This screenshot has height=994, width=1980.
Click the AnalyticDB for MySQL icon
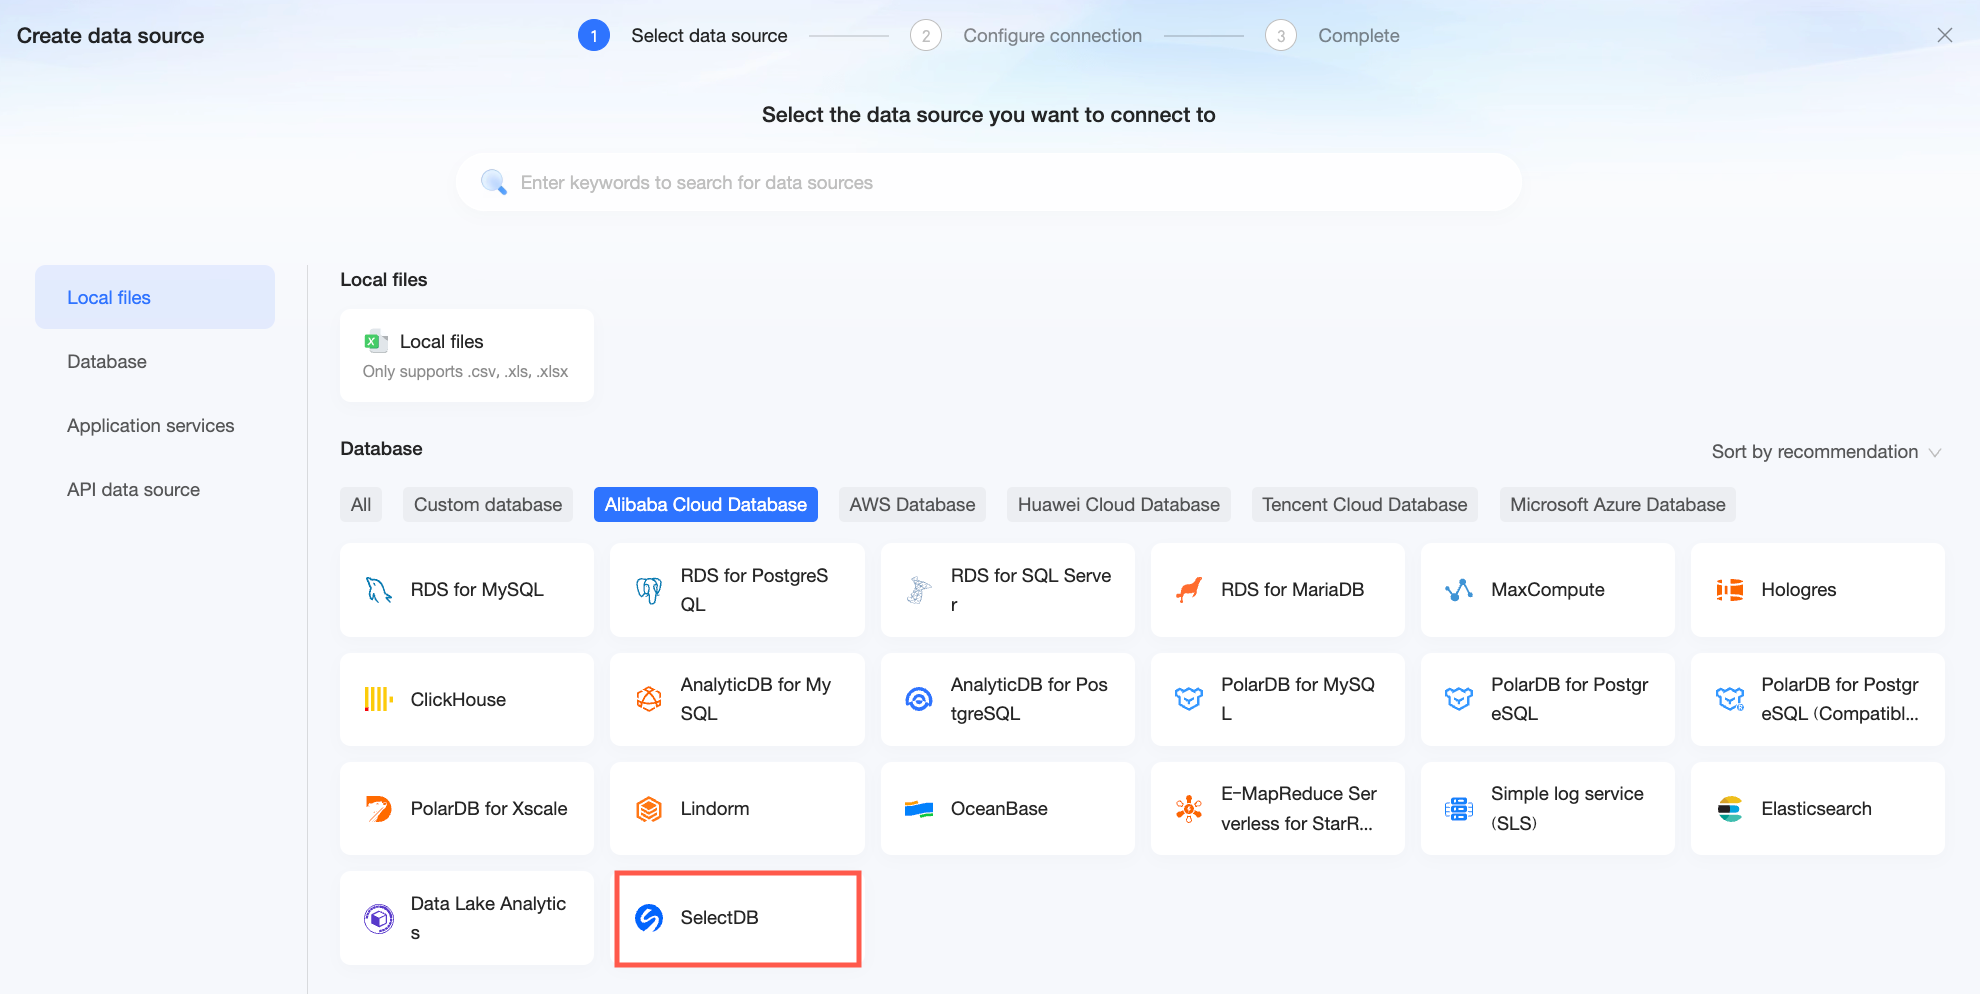[x=649, y=699]
